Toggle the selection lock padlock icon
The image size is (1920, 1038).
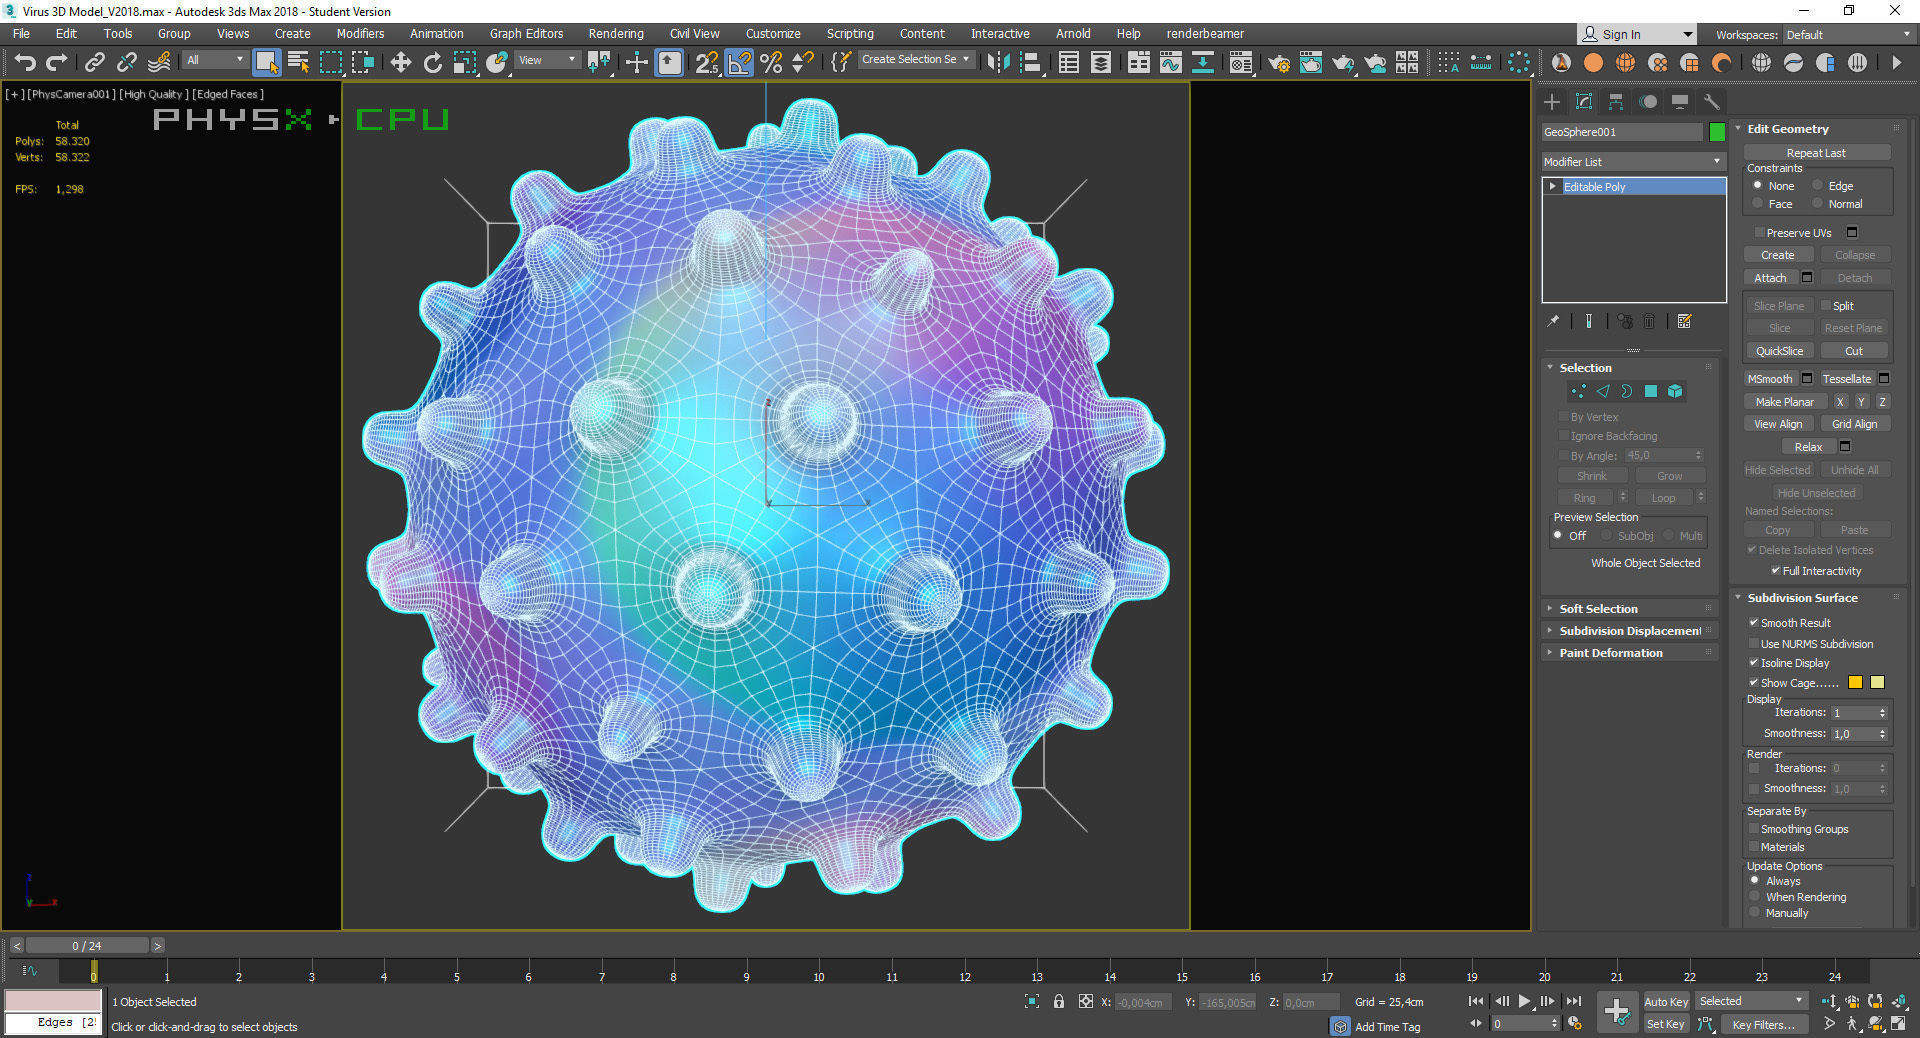pos(1059,1001)
